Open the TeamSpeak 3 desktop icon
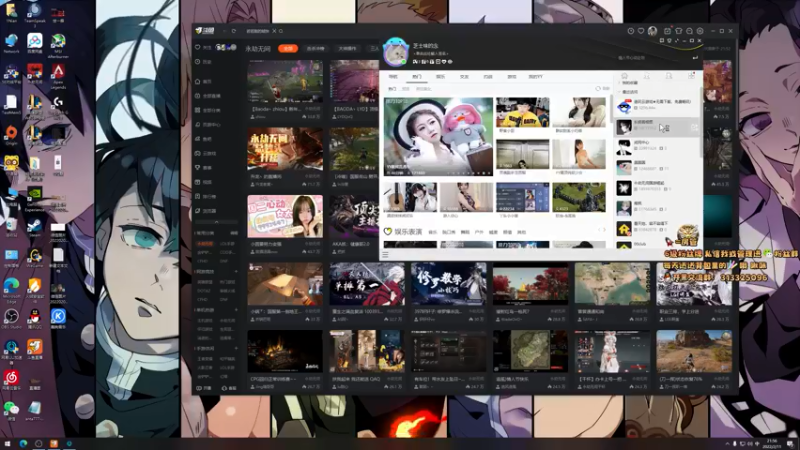Image resolution: width=800 pixels, height=450 pixels. [35, 13]
